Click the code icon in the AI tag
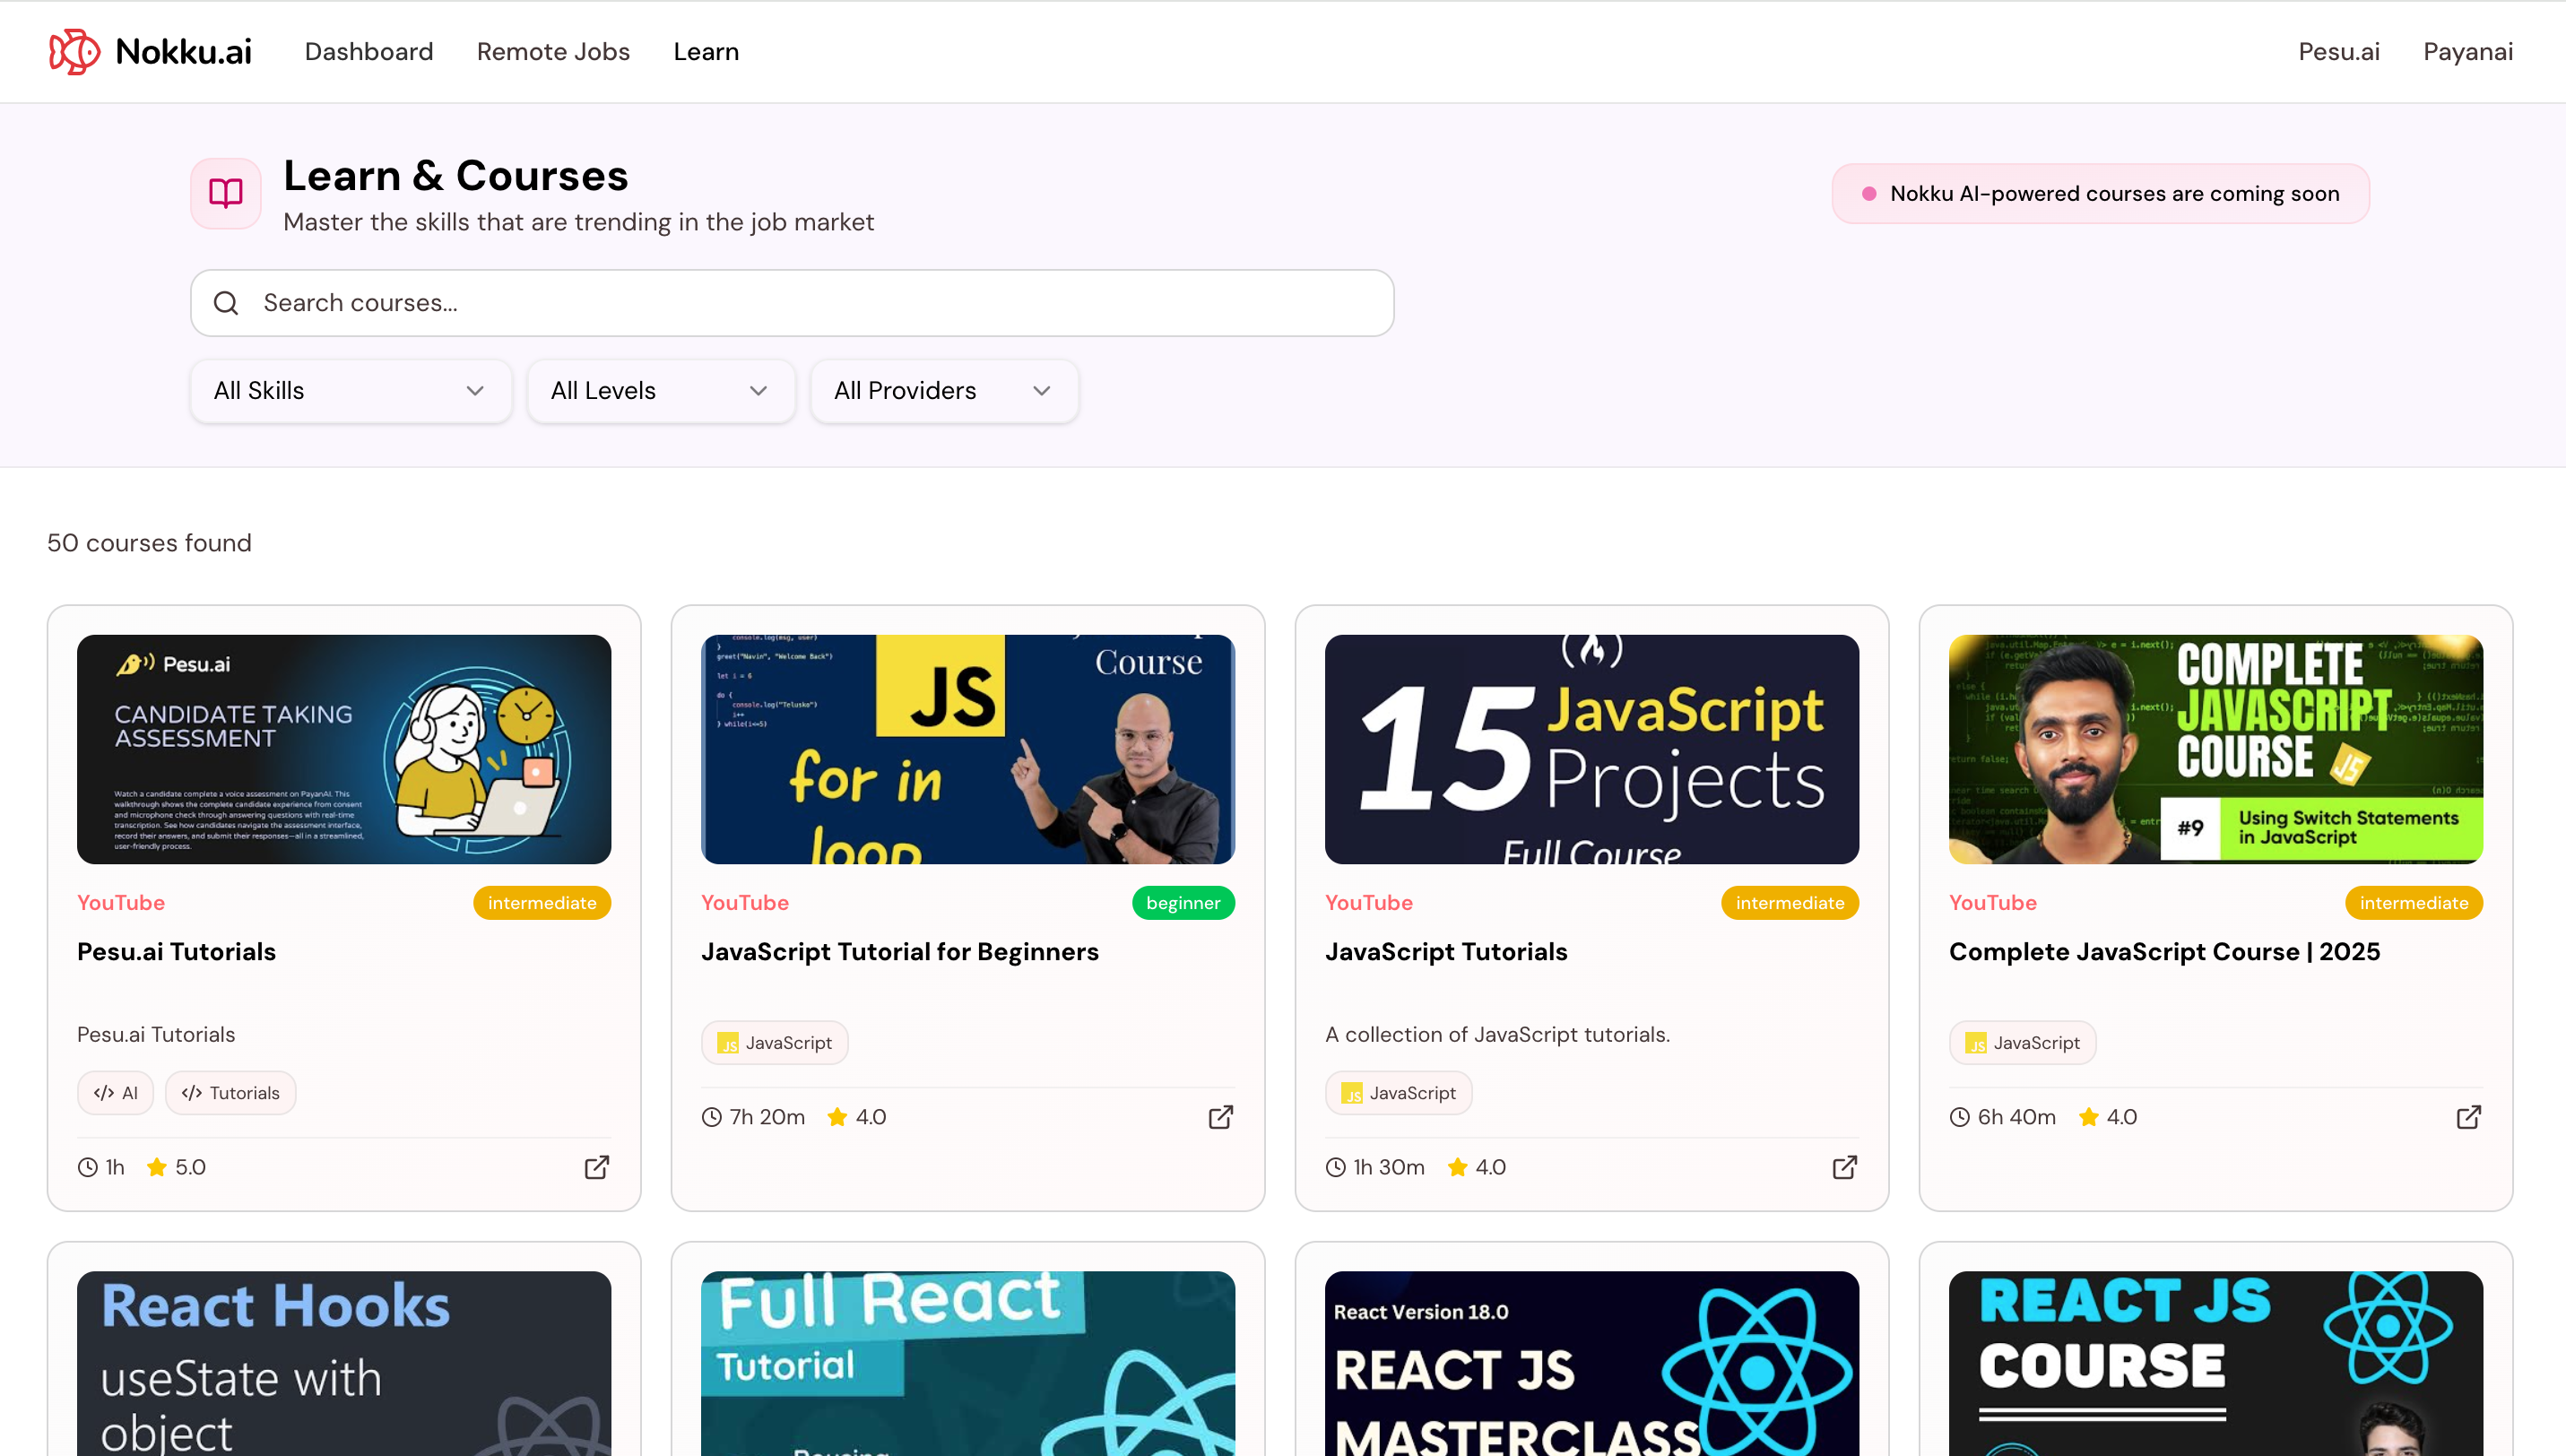2566x1456 pixels. tap(104, 1093)
